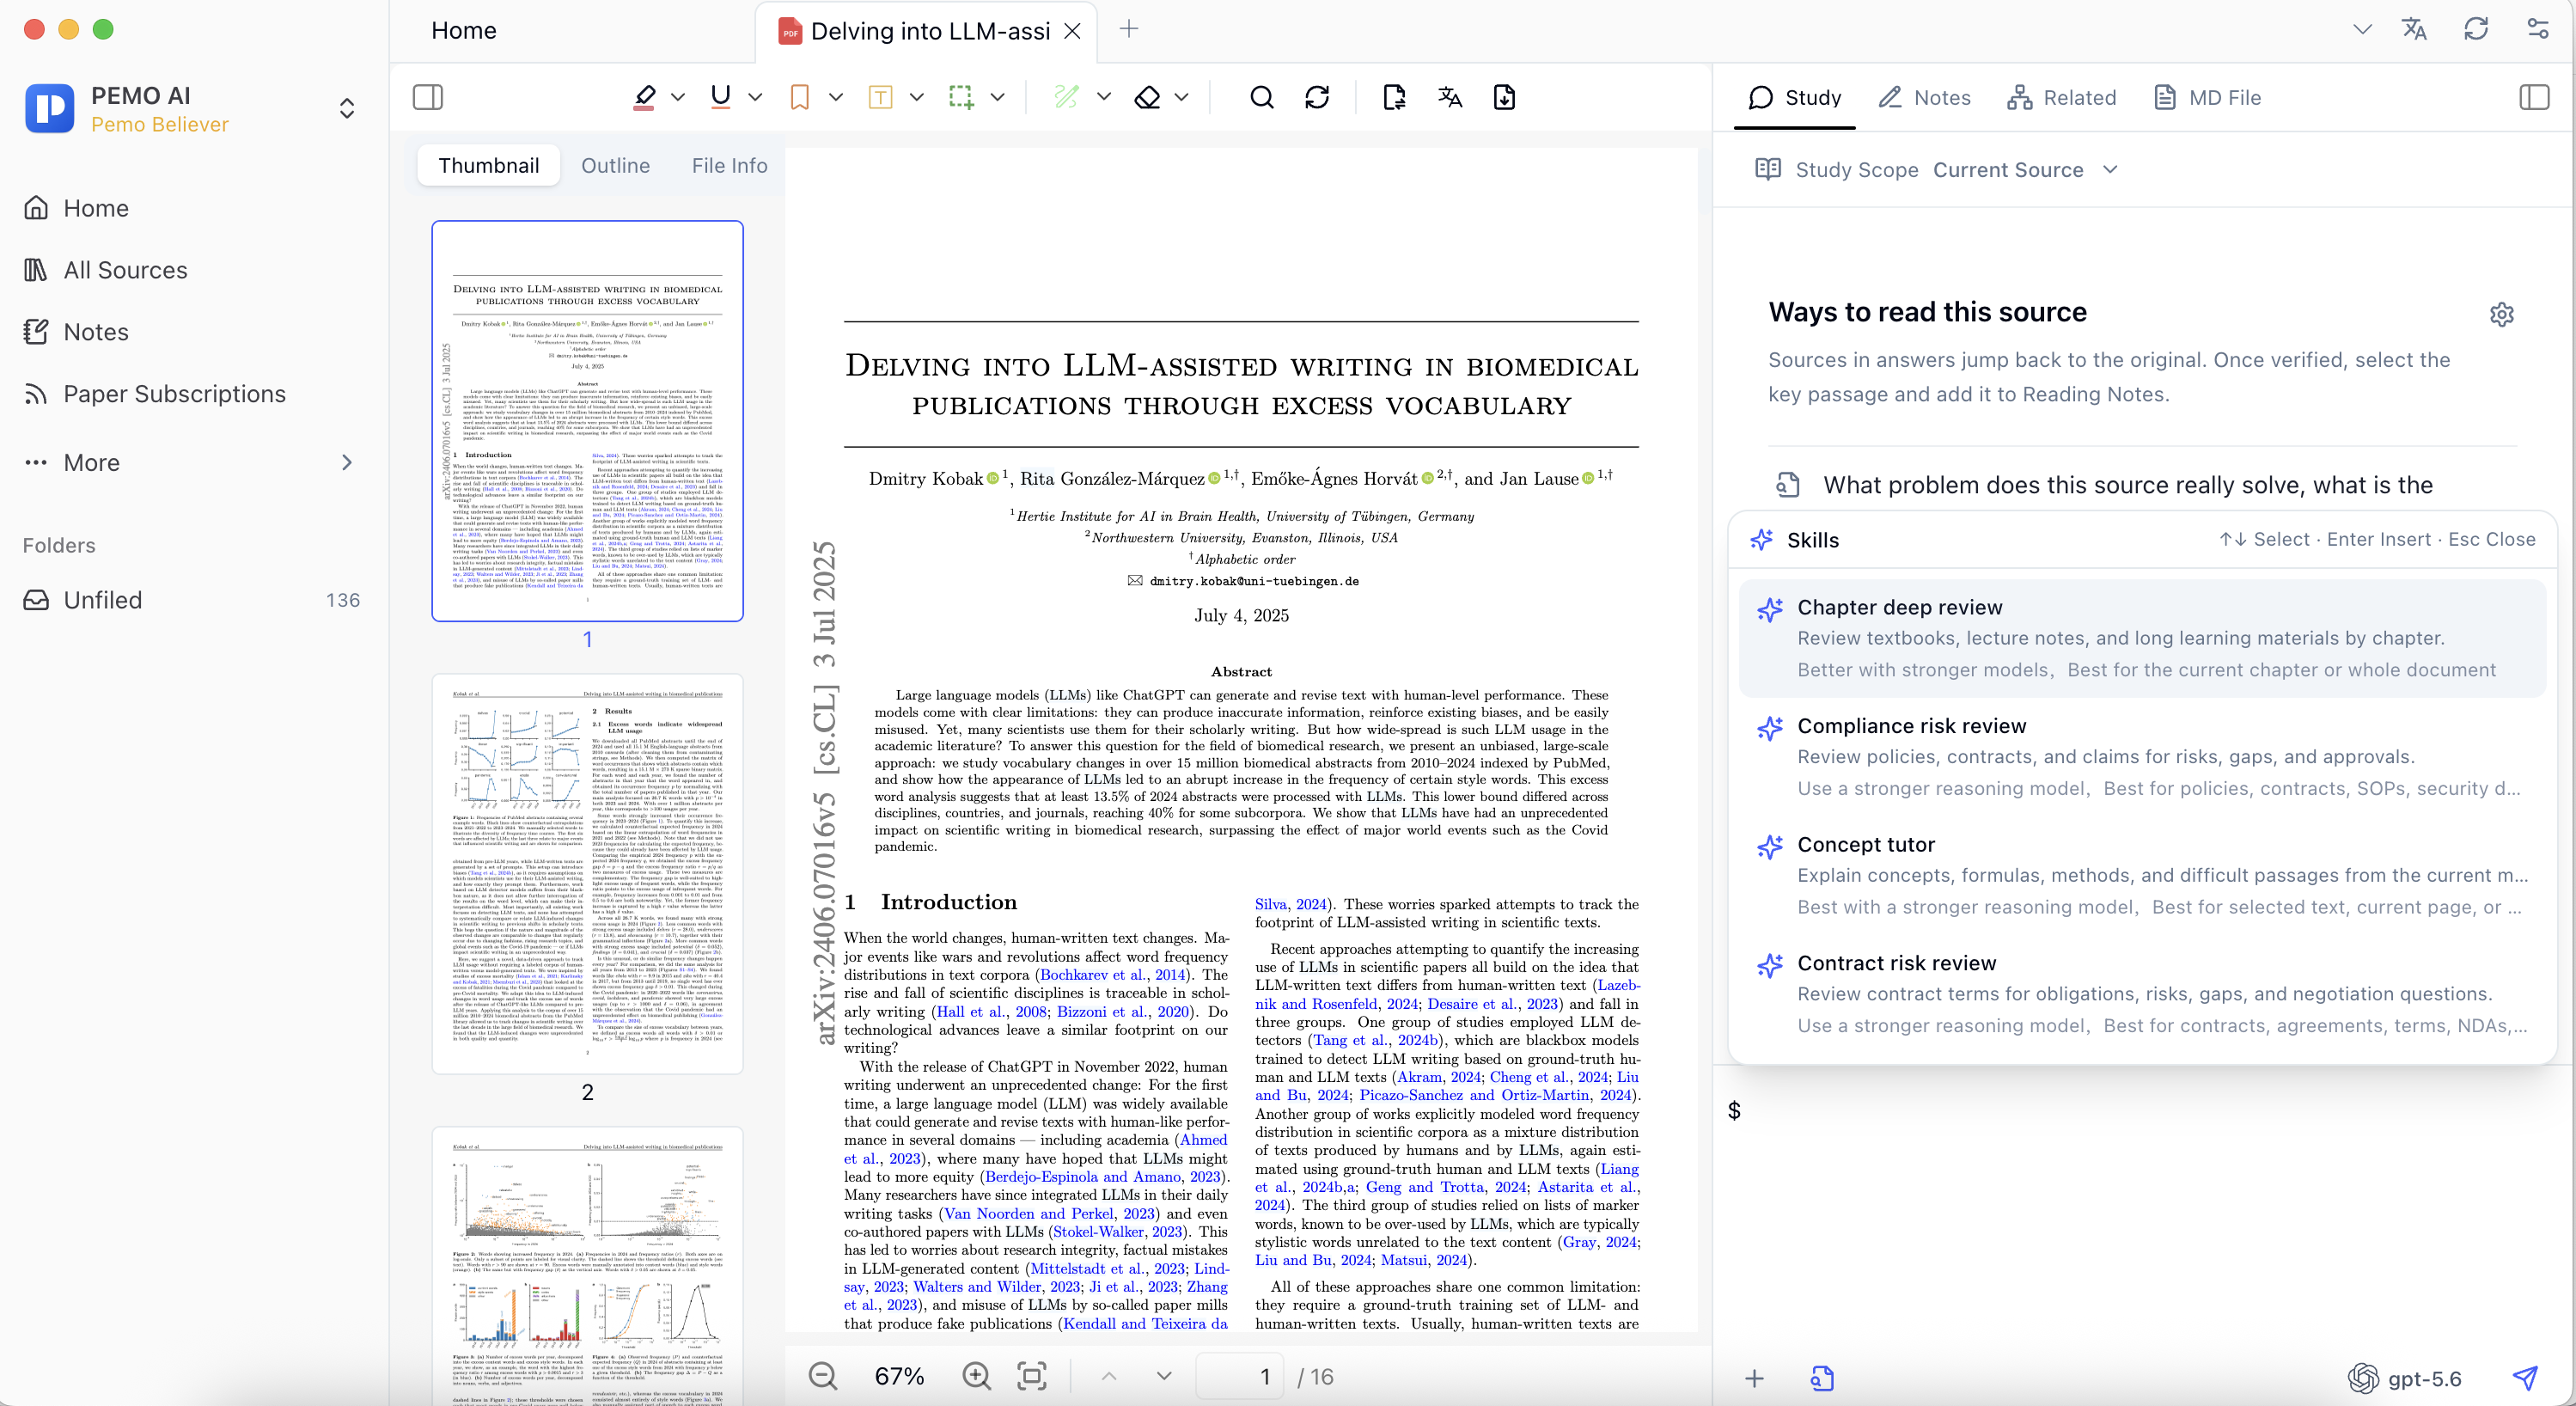This screenshot has height=1406, width=2576.
Task: Select the Concept tutor skill
Action: 2142,876
